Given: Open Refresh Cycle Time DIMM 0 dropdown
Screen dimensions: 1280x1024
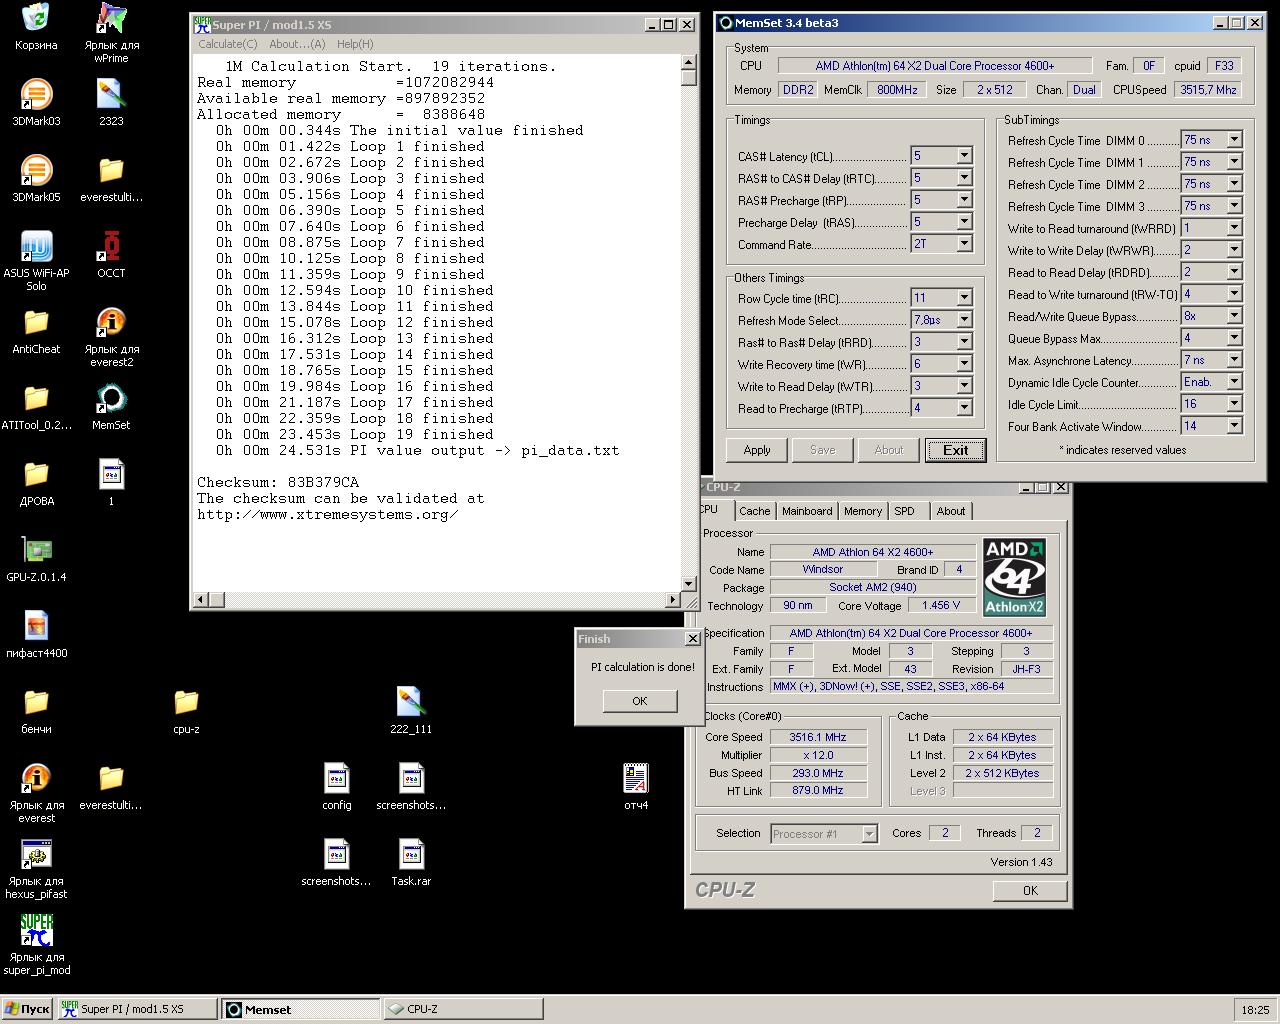Looking at the screenshot, I should point(1234,140).
